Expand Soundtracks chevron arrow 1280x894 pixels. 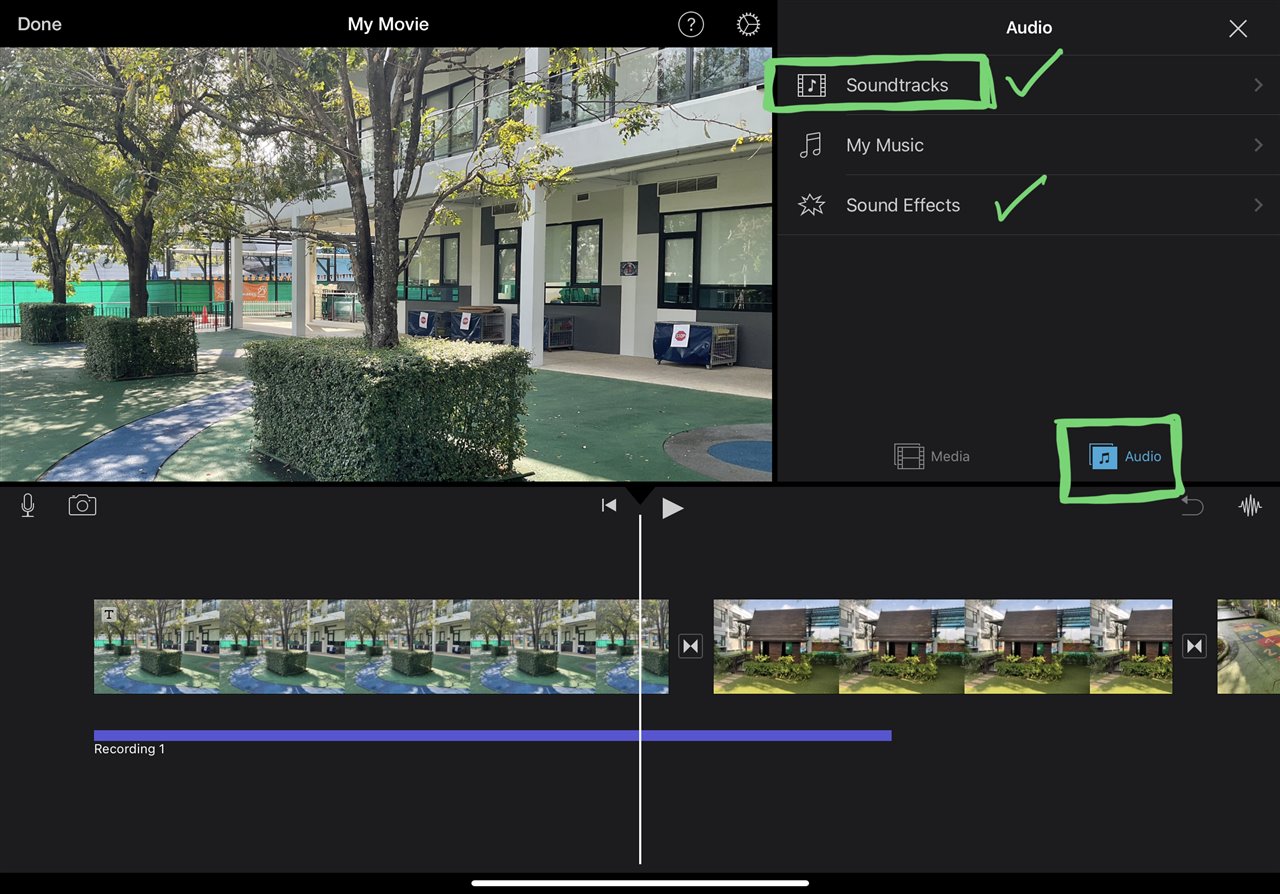pos(1258,85)
